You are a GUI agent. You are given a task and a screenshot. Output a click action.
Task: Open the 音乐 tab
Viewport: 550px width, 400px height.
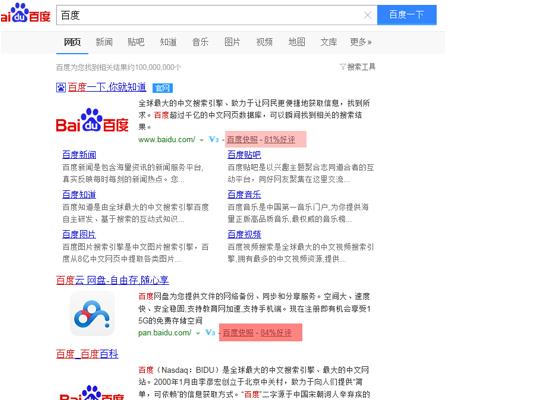coord(200,42)
